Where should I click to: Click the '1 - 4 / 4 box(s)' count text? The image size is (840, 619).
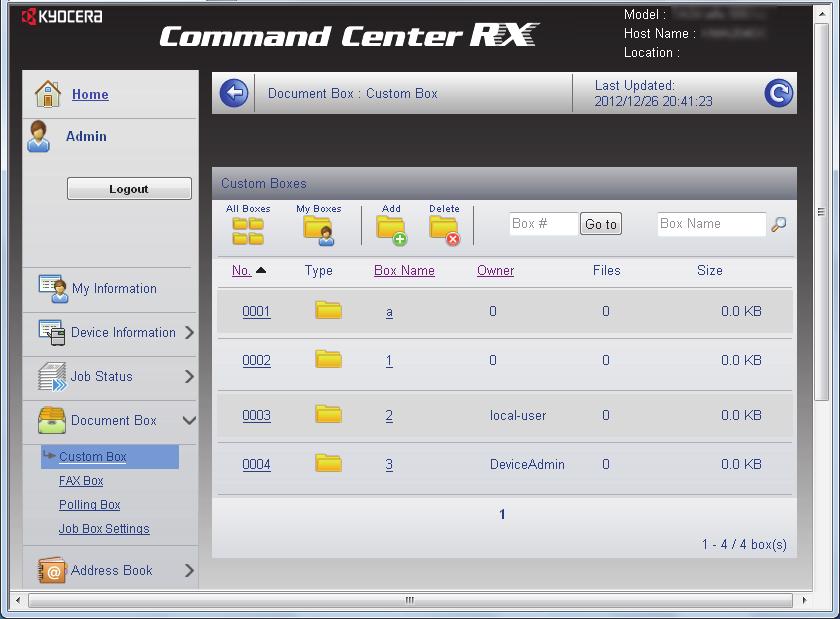pyautogui.click(x=744, y=545)
